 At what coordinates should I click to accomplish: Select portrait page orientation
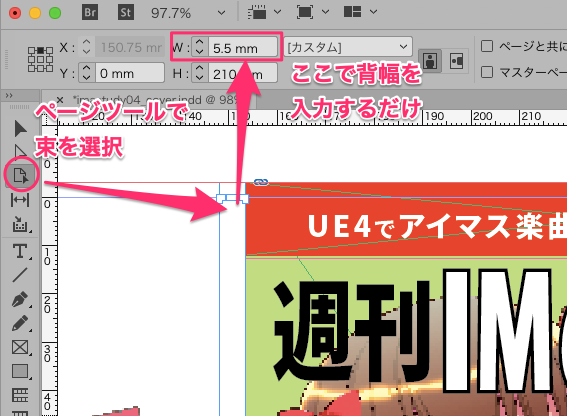click(430, 60)
